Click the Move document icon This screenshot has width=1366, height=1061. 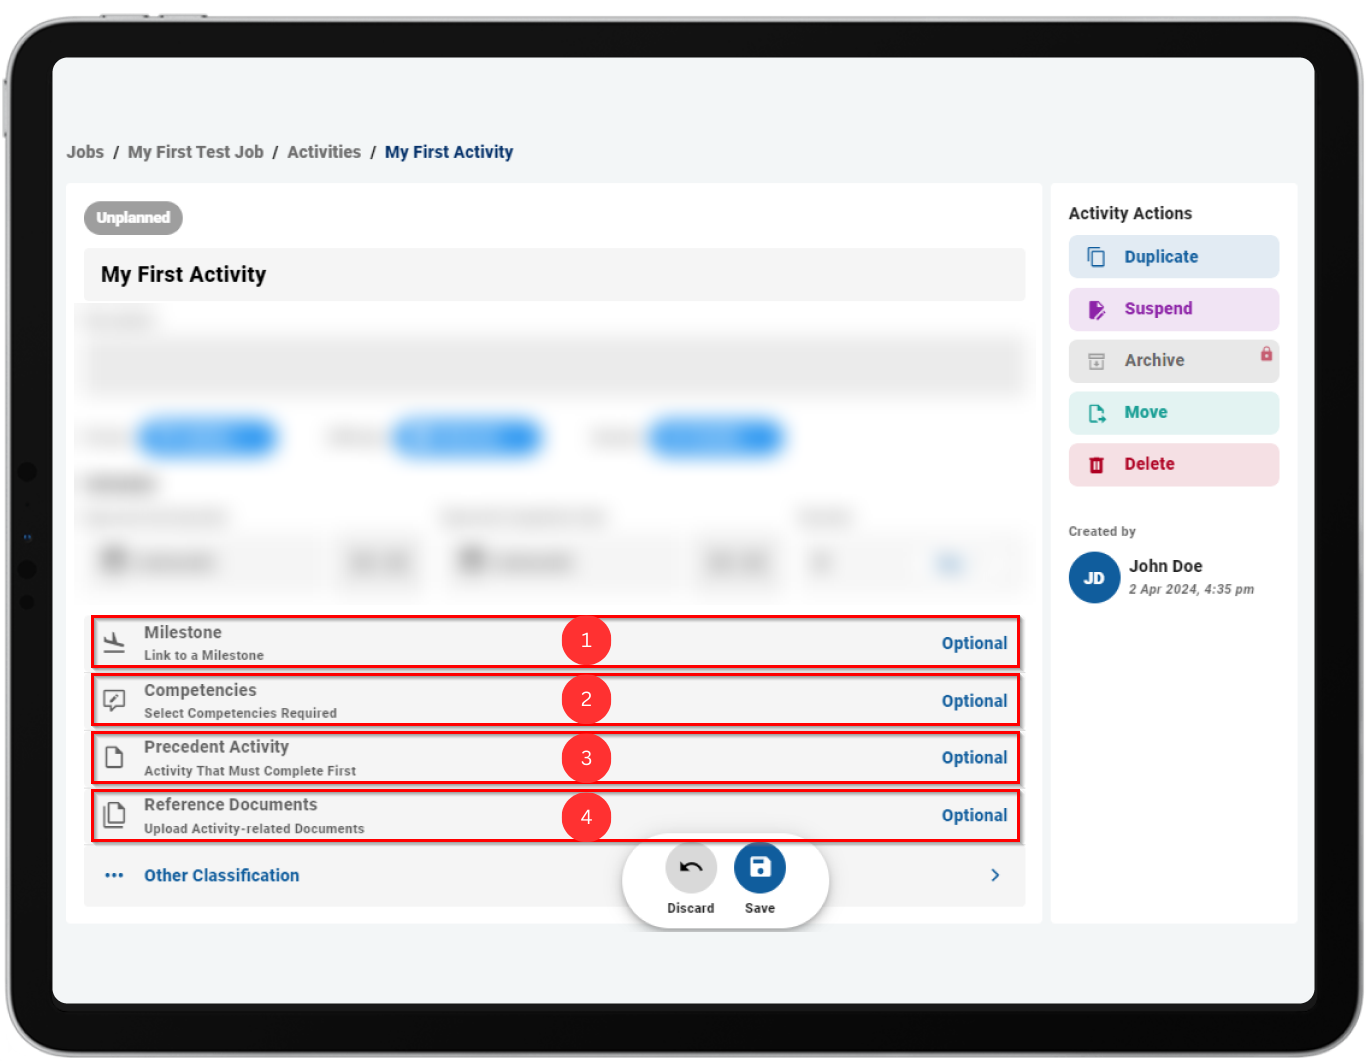[1096, 413]
